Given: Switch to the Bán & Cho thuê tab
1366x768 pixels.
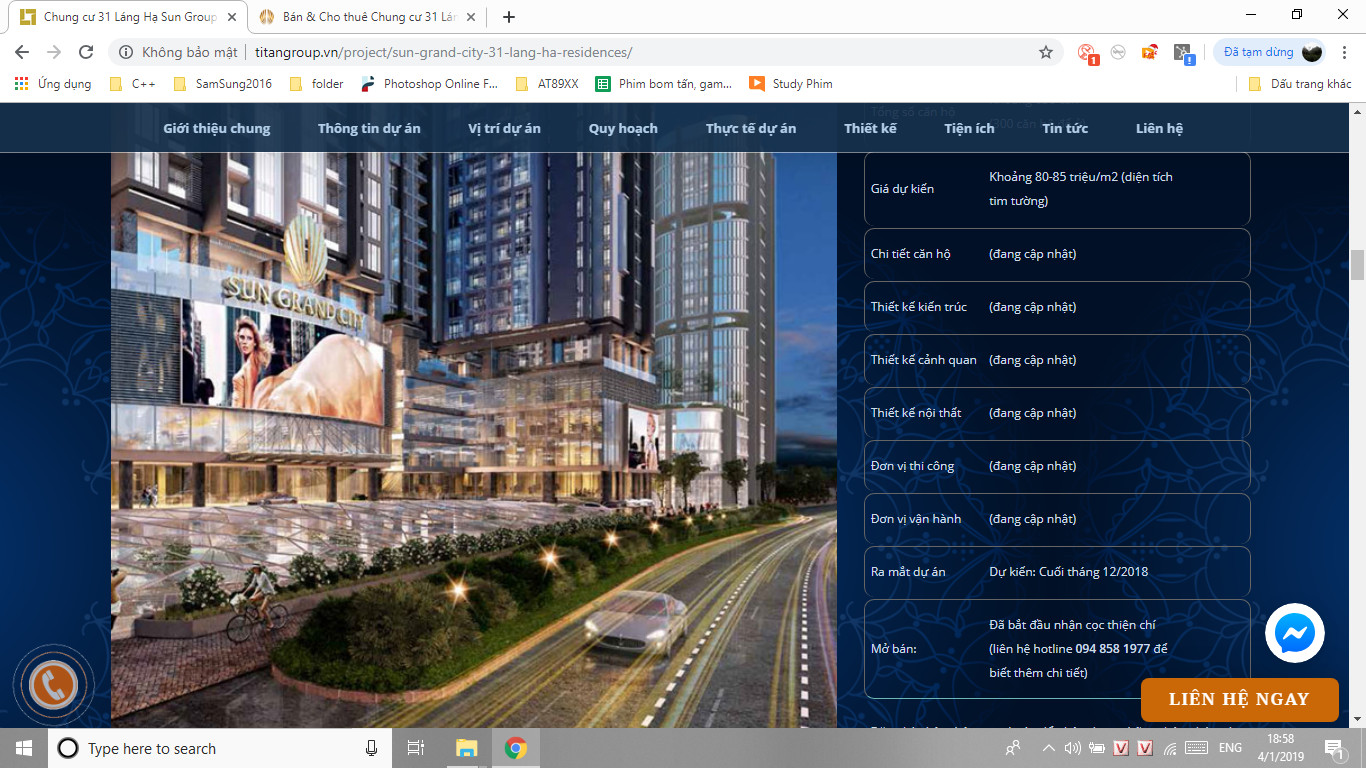Looking at the screenshot, I should pos(360,17).
